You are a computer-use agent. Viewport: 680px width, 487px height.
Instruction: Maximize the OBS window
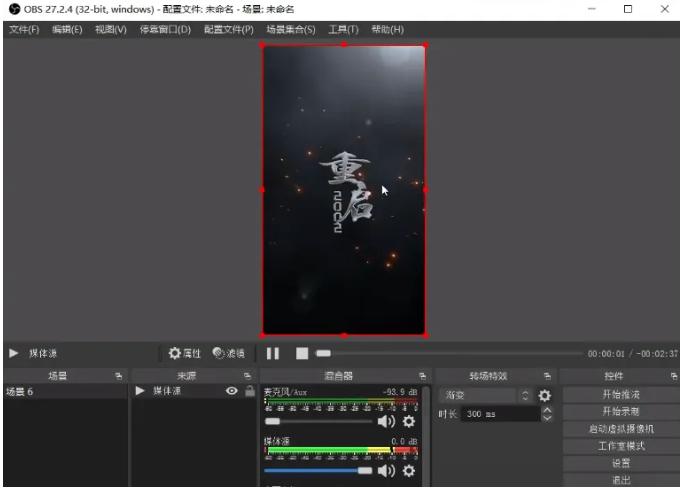tap(628, 9)
